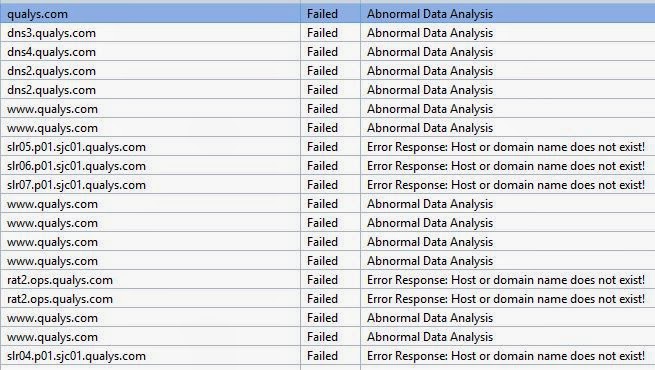Click error response text in slr06 row

tap(506, 166)
